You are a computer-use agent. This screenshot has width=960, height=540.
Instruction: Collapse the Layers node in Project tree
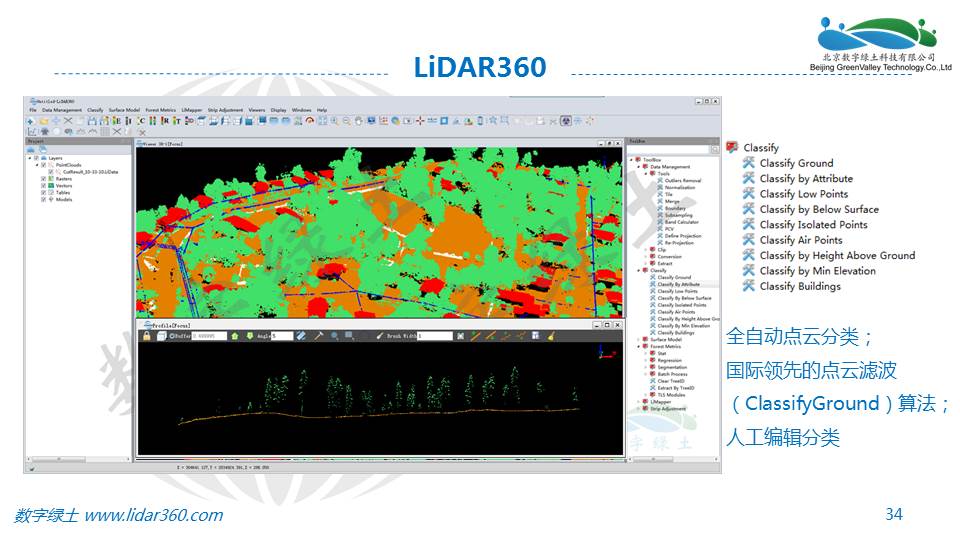pyautogui.click(x=29, y=158)
